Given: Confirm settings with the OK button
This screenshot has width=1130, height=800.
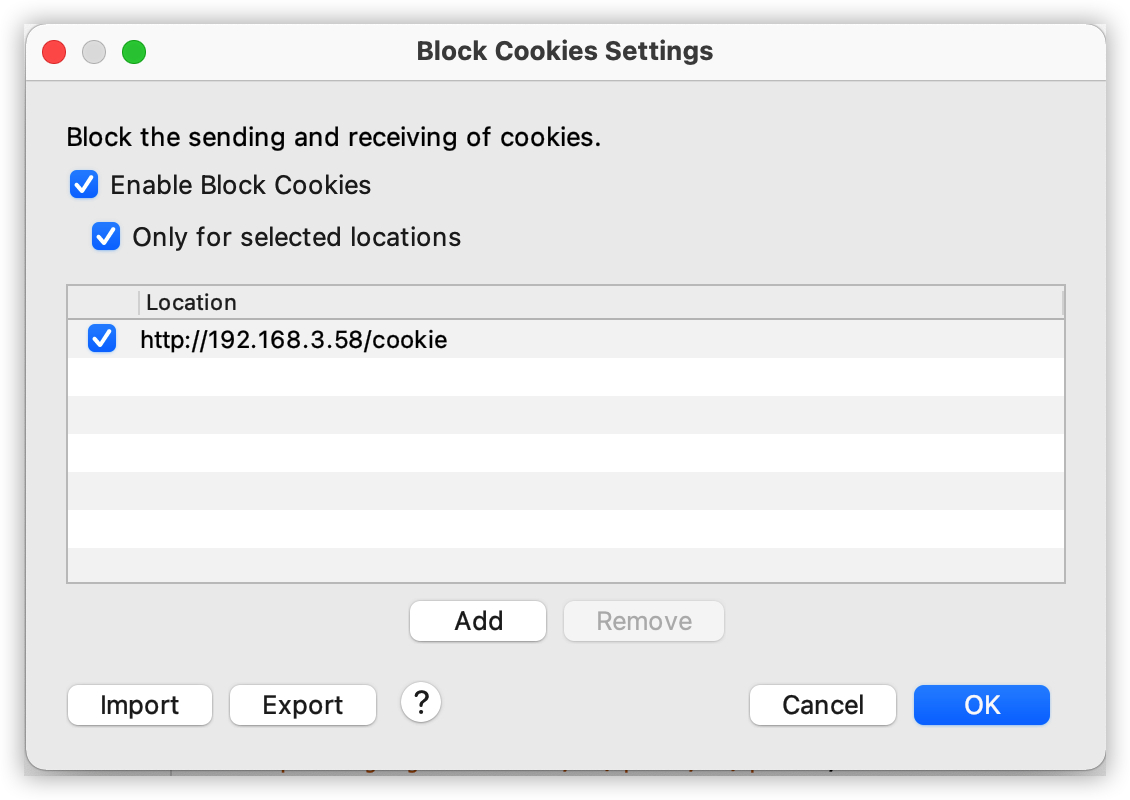Looking at the screenshot, I should (982, 705).
